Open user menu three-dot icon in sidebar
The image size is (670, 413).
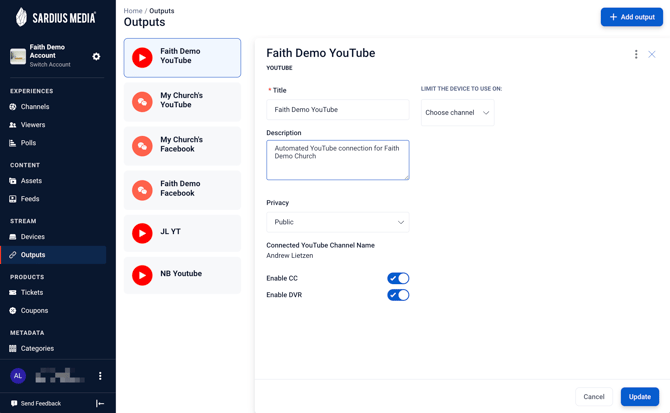100,376
